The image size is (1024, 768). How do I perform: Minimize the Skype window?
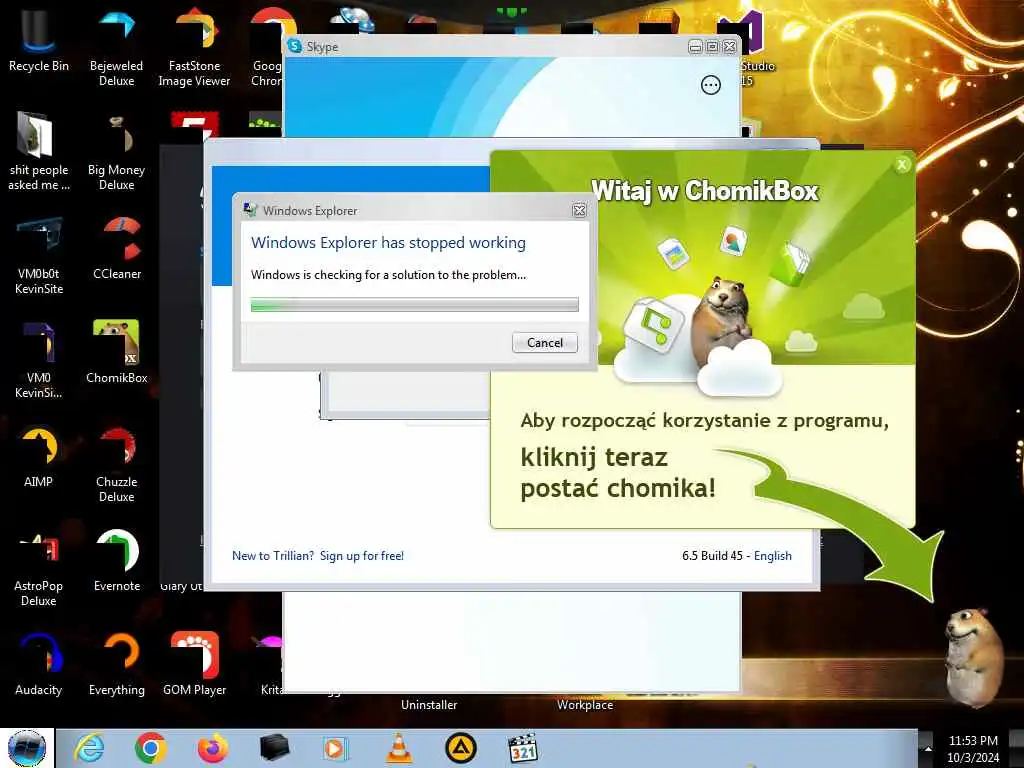pyautogui.click(x=696, y=46)
